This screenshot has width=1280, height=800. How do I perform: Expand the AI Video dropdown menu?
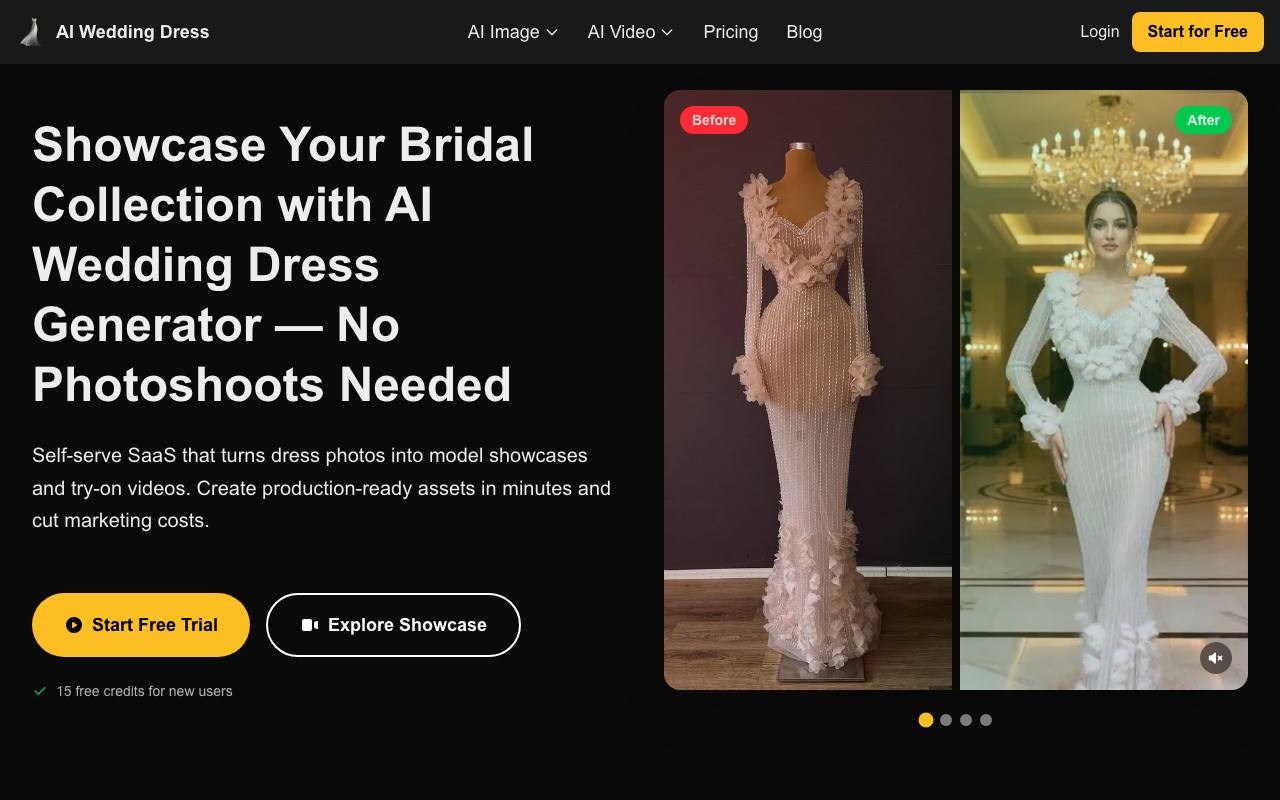coord(630,32)
